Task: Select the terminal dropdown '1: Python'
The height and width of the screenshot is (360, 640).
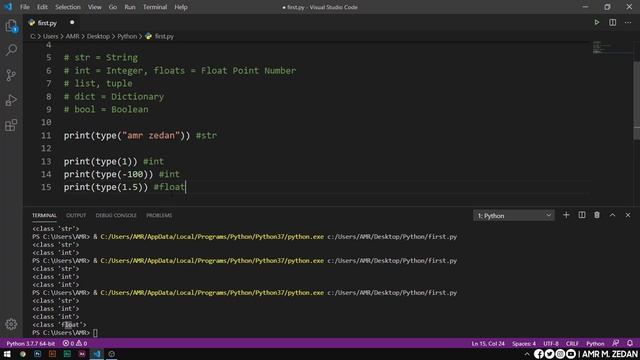Action: 513,216
